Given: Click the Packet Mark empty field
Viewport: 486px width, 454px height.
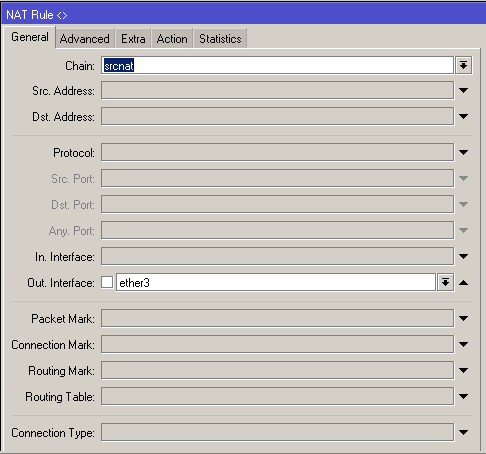Looking at the screenshot, I should pos(277,318).
